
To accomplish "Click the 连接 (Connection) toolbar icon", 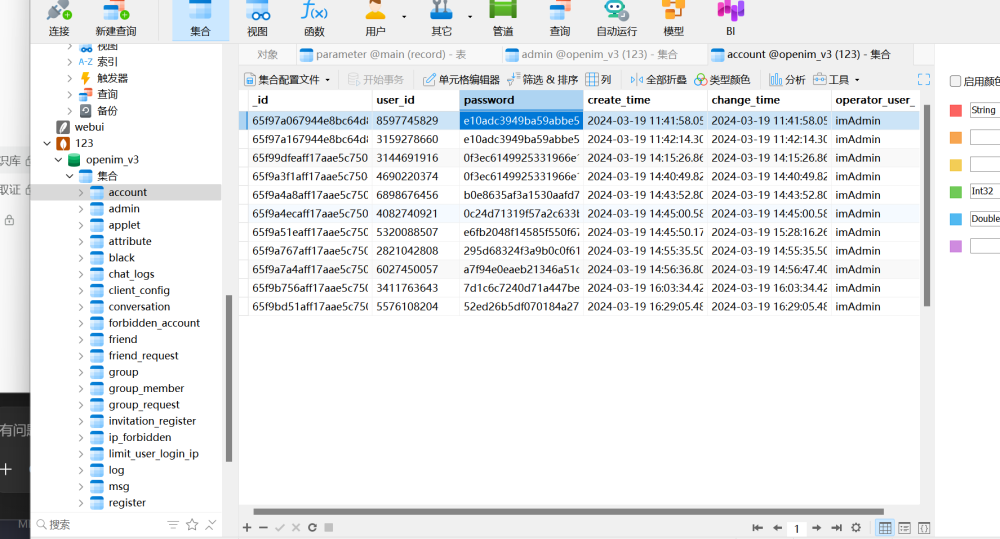I will (x=59, y=19).
